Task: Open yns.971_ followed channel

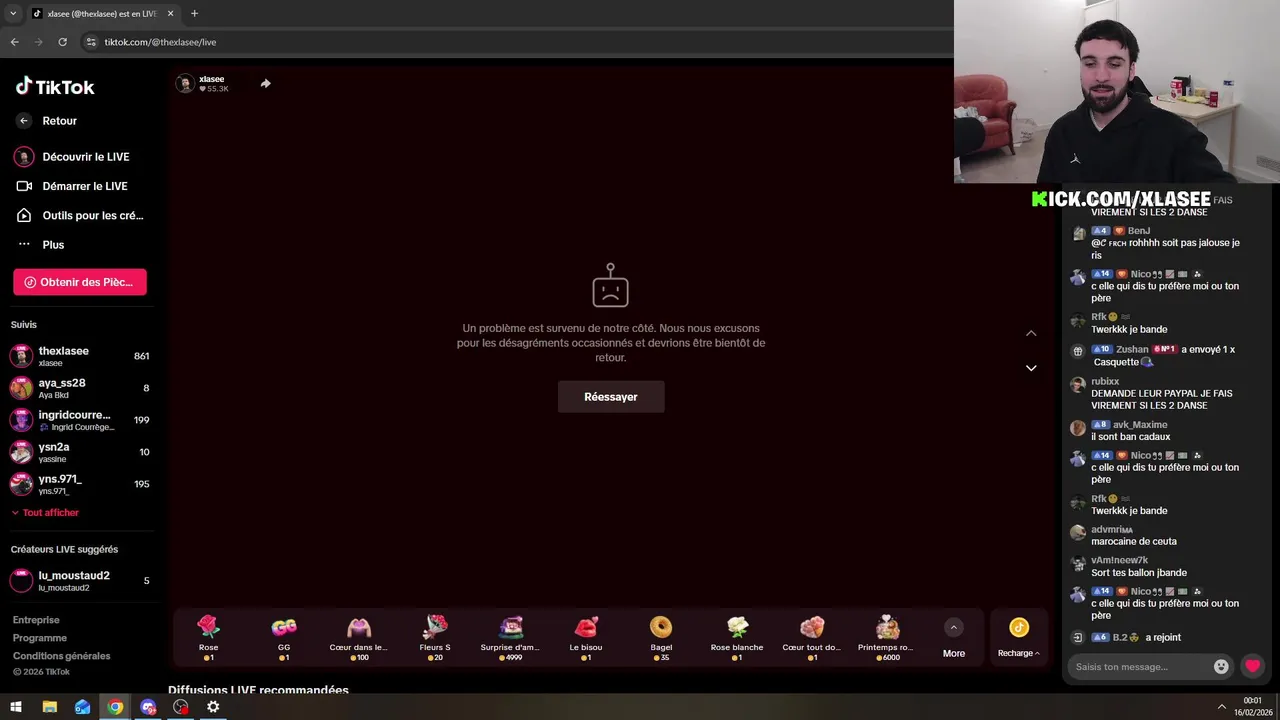Action: click(x=80, y=484)
